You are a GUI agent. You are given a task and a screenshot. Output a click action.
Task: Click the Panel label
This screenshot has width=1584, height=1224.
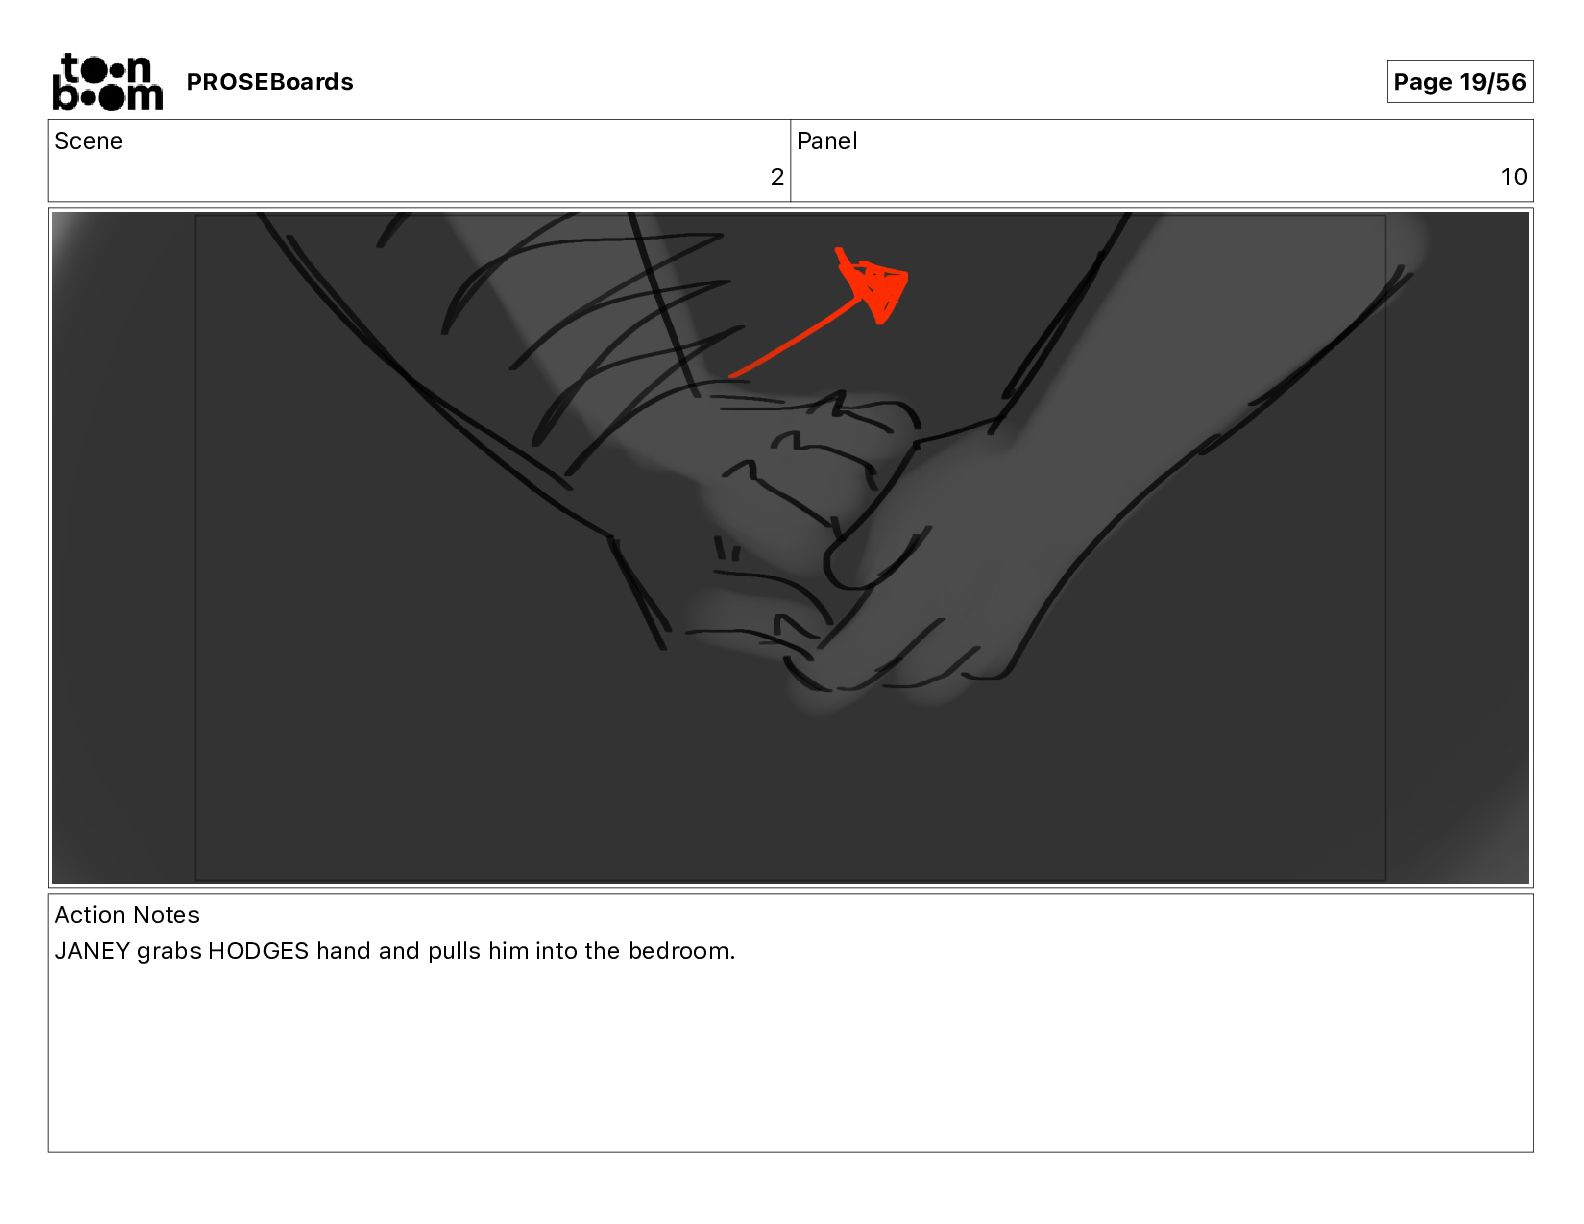[827, 141]
